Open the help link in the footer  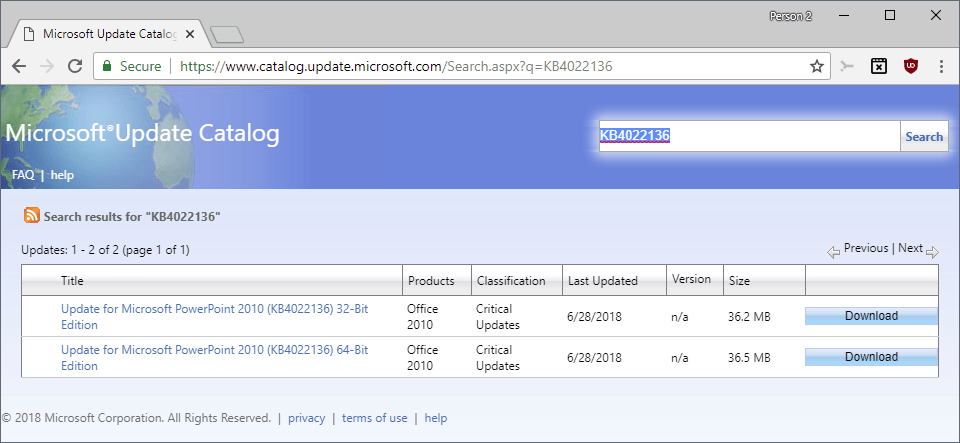coord(435,418)
